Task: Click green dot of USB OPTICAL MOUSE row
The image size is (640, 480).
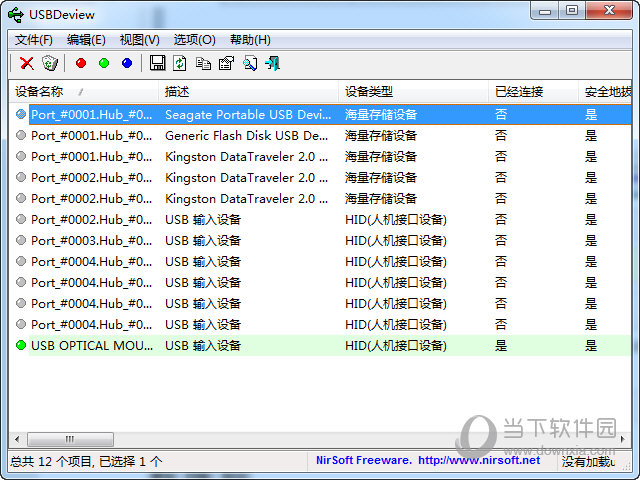Action: (21, 345)
